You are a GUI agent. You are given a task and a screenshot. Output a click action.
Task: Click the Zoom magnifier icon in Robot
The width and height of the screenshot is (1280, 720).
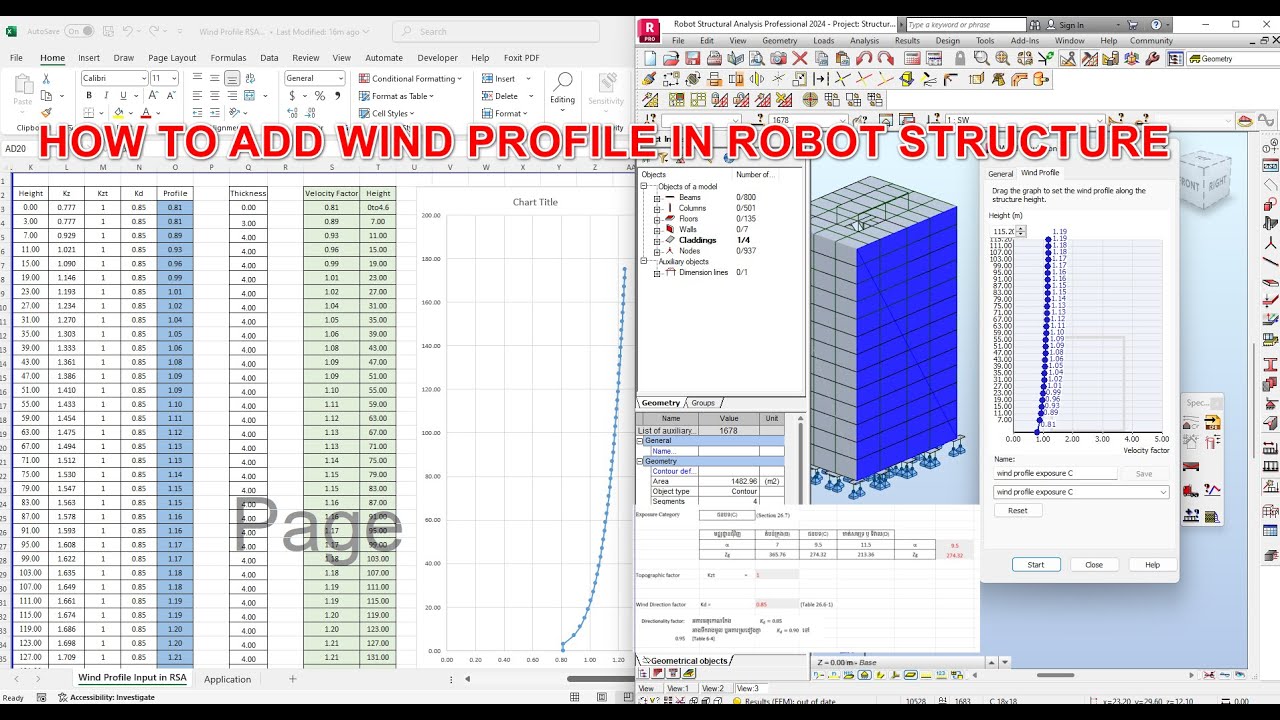[x=982, y=58]
